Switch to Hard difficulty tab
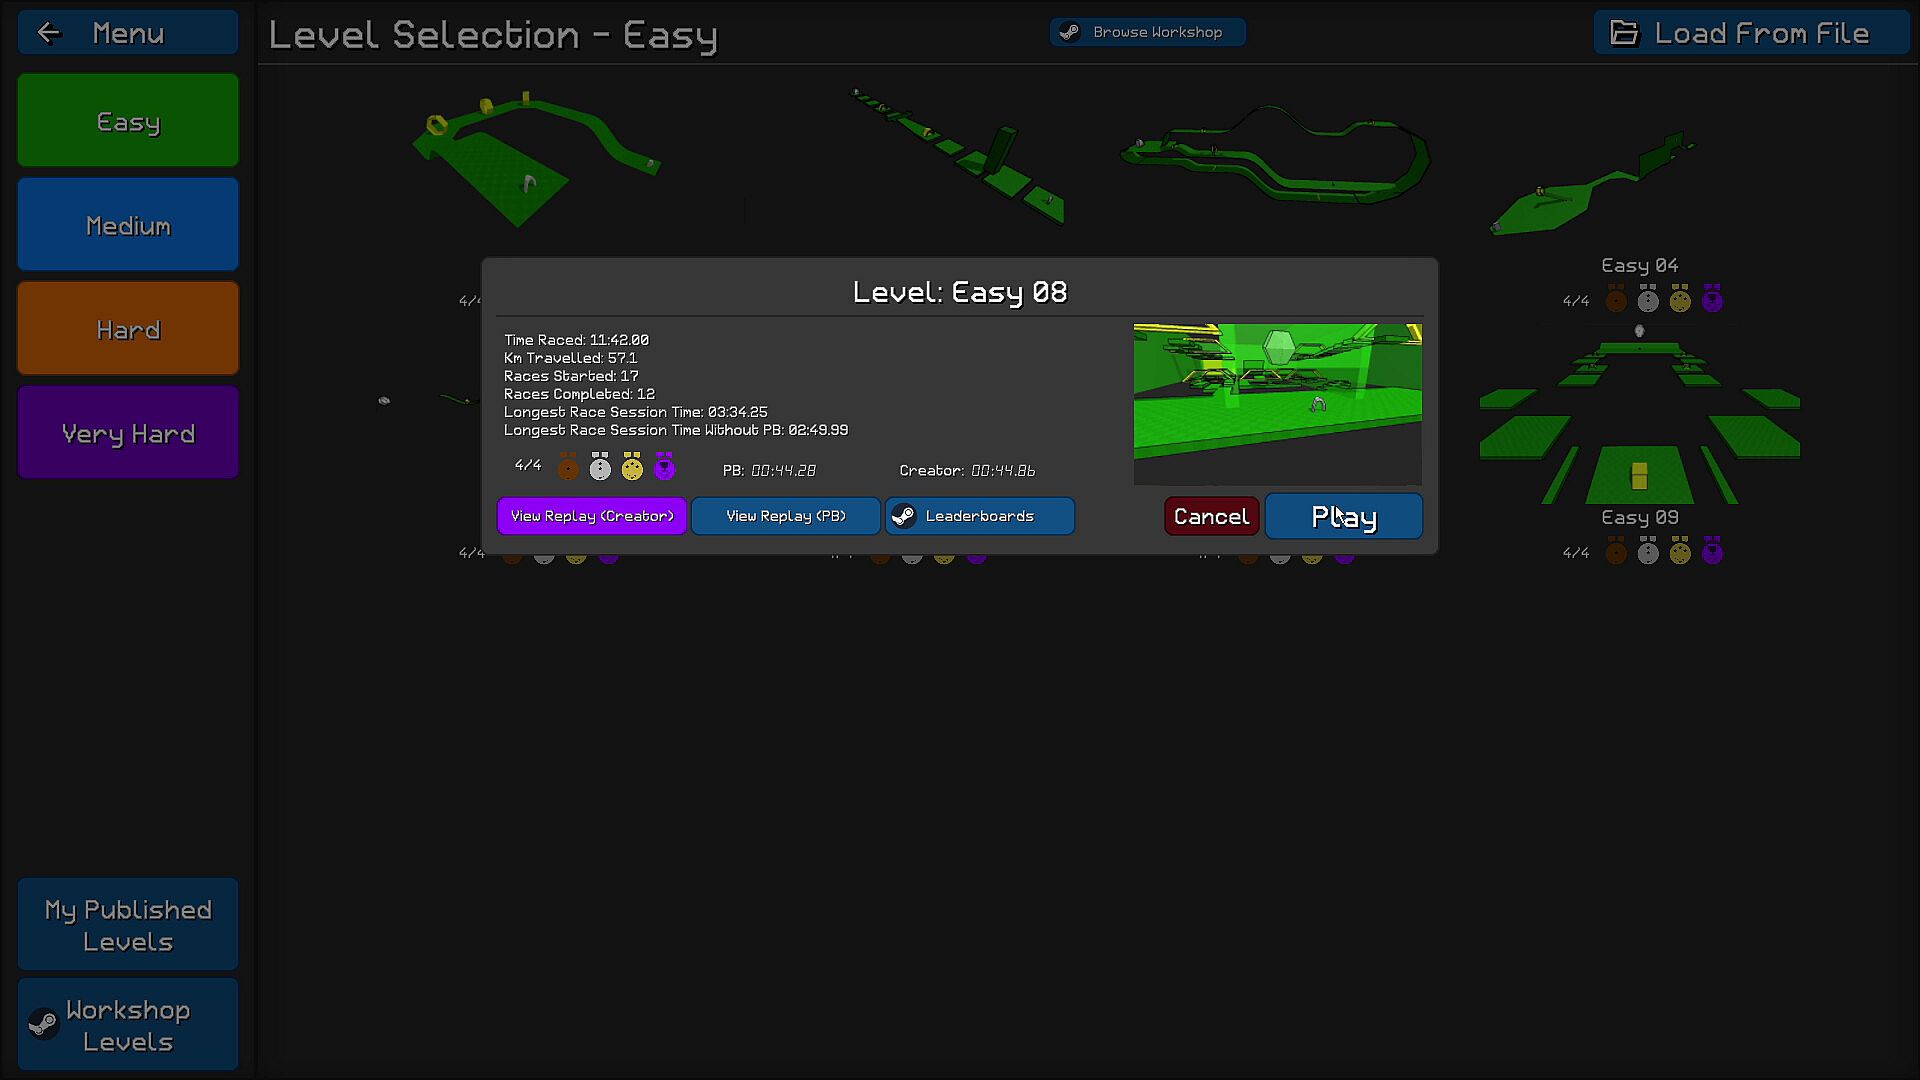Image resolution: width=1920 pixels, height=1080 pixels. coord(128,329)
